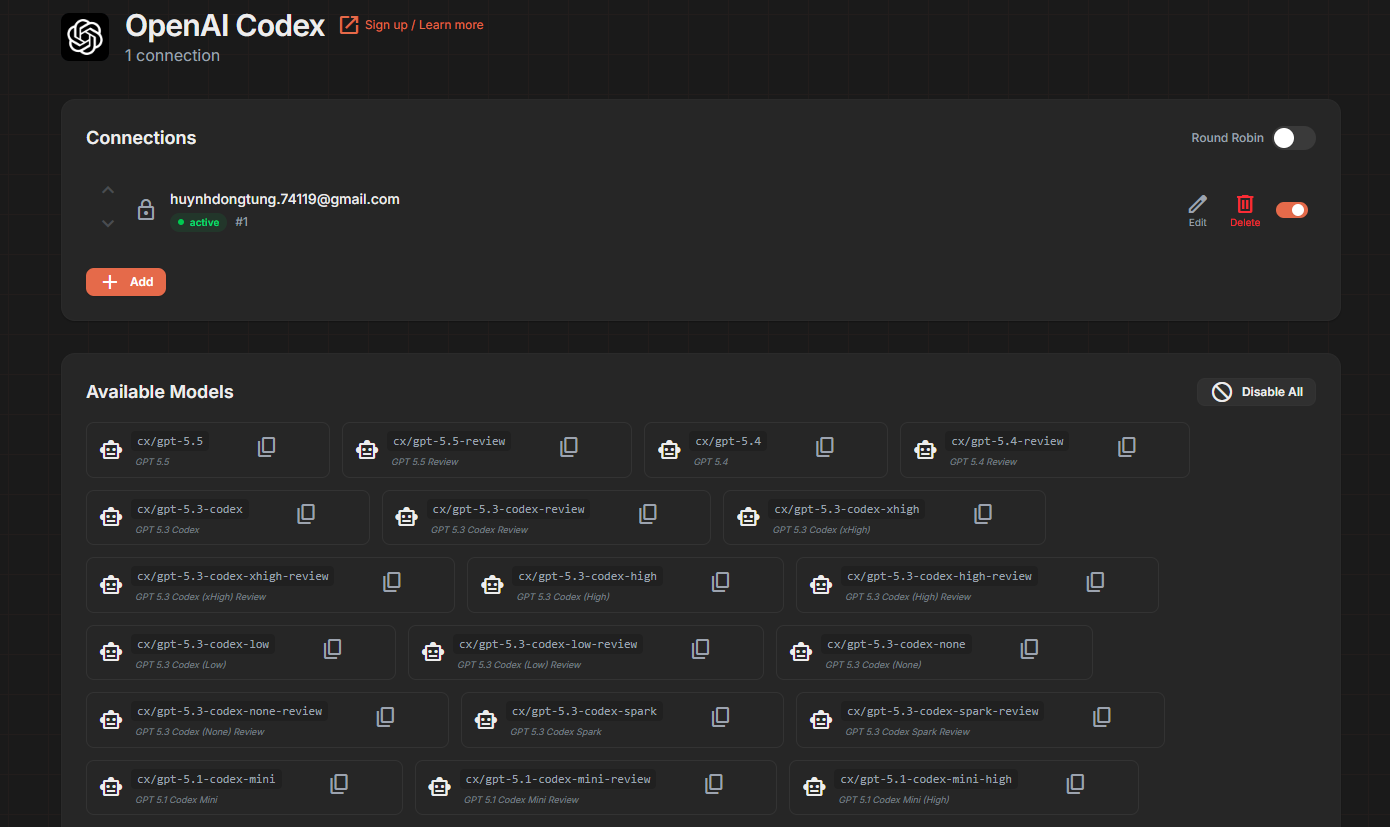
Task: Click the cx/gpt-5.3-codex-low-review model name
Action: pos(548,644)
